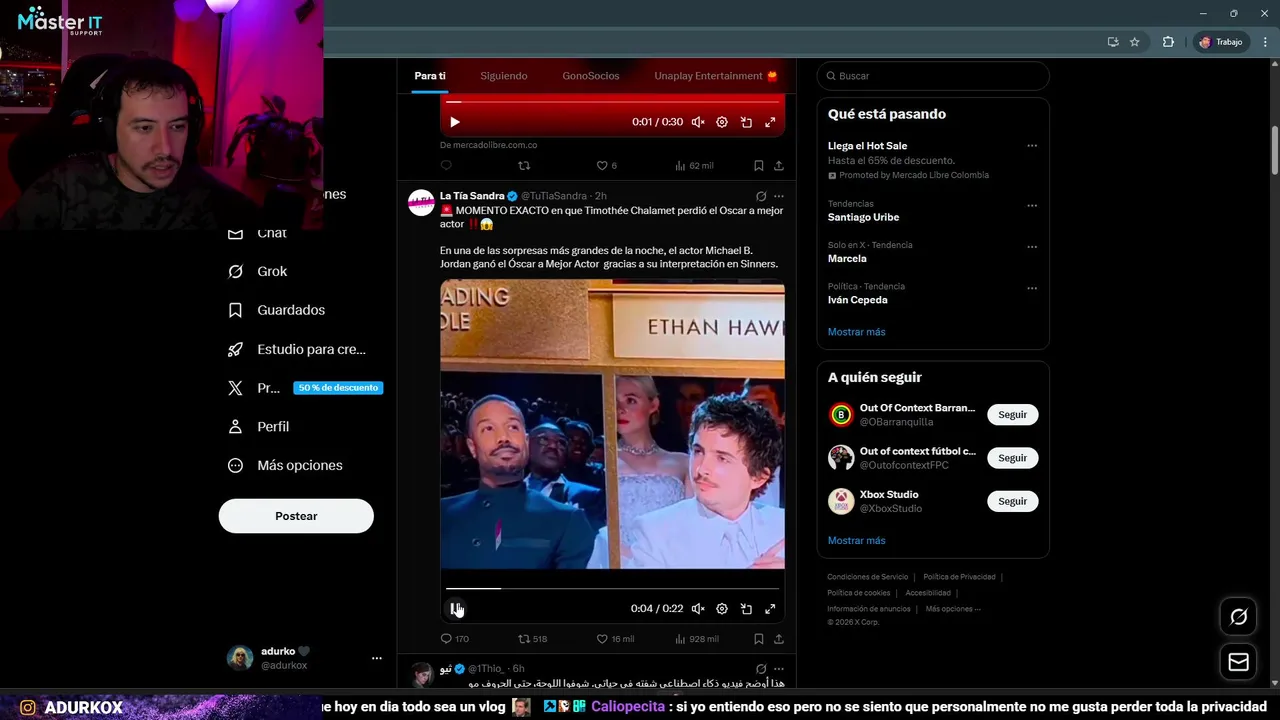View 928 mil analytics on Tía Sandra post
This screenshot has height=720, width=1280.
click(x=697, y=639)
